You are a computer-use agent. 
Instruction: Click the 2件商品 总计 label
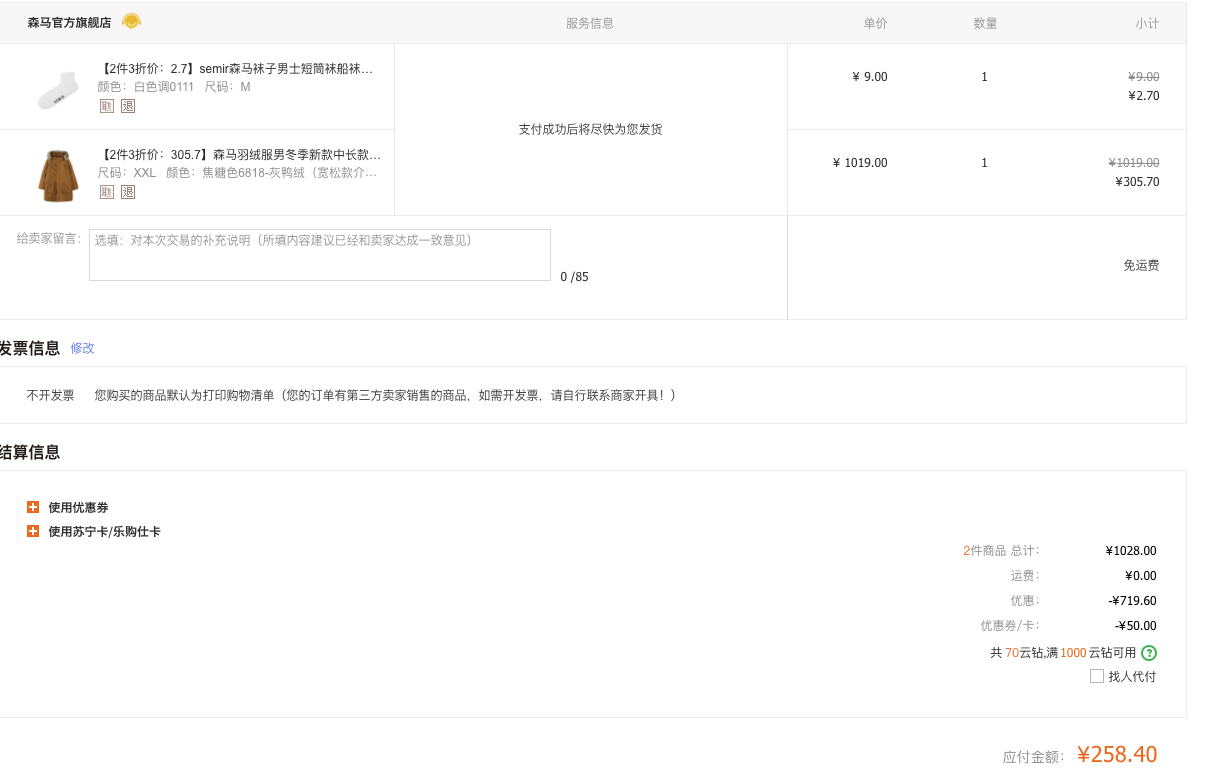(x=1001, y=551)
